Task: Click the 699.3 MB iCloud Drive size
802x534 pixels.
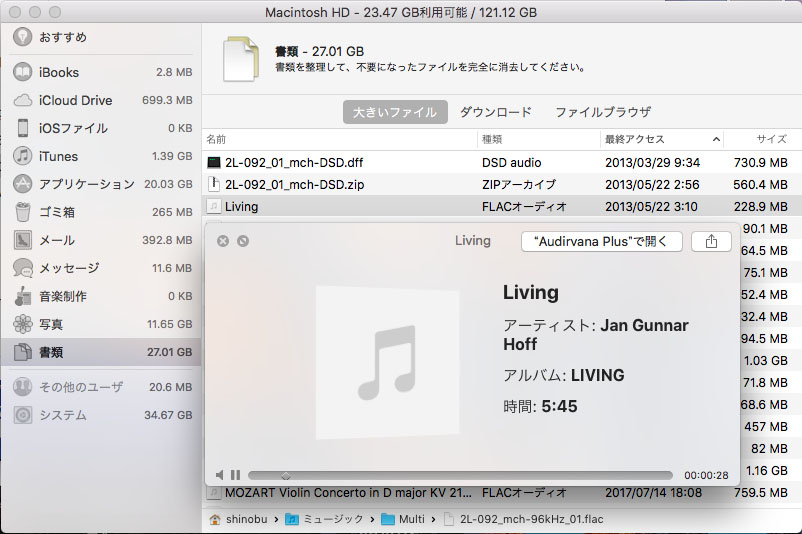Action: (x=167, y=100)
